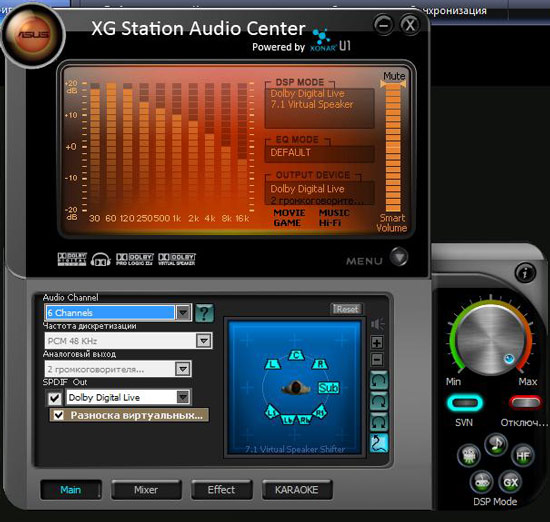Toggle the 'Разноска виртуальных...' checkbox

58,415
